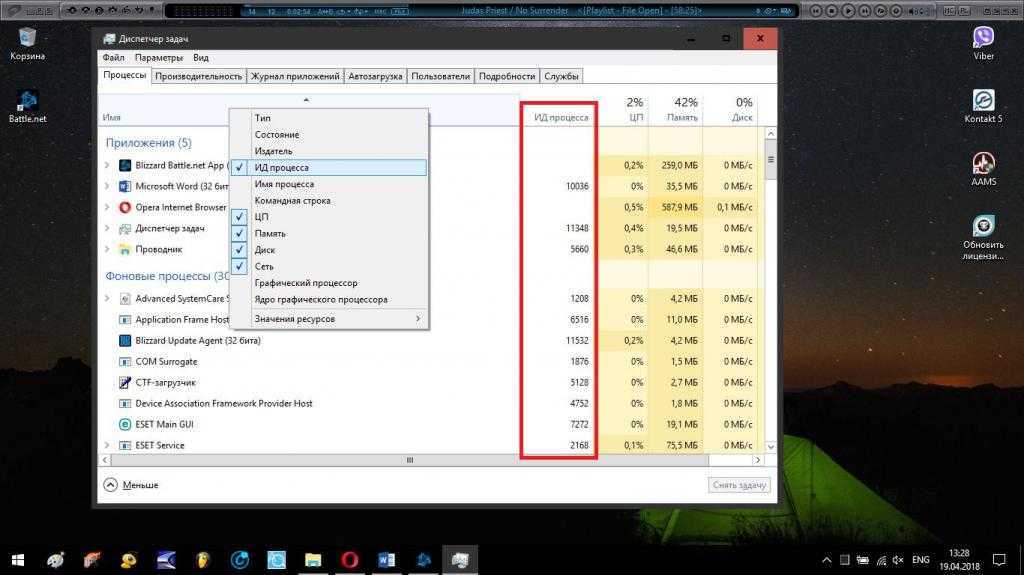
Task: Sort by the ЦП column header
Action: tap(632, 109)
